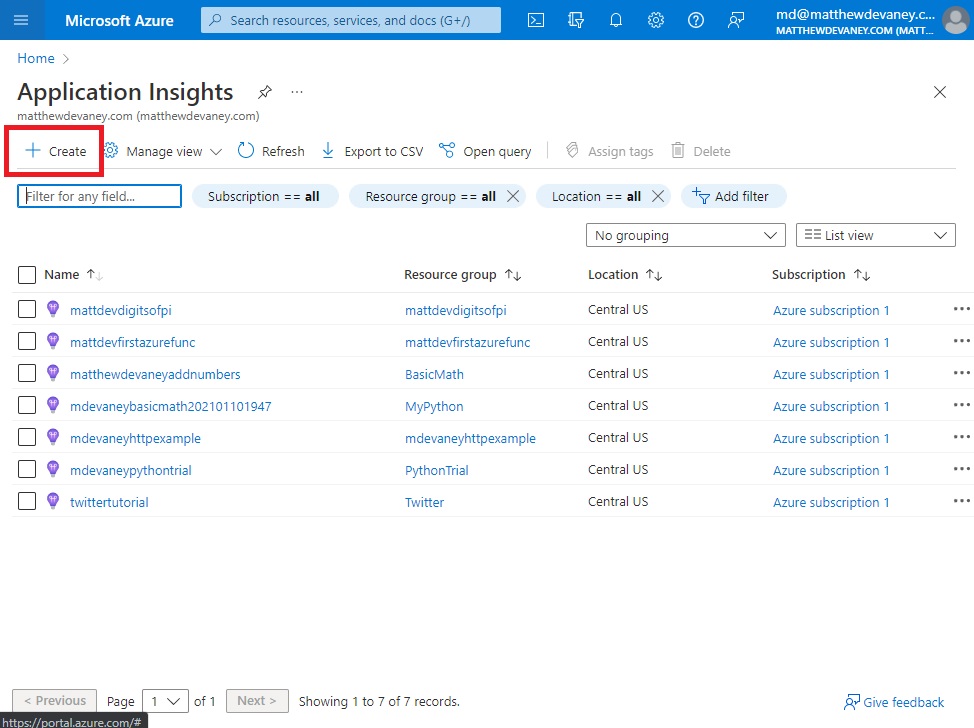This screenshot has height=728, width=974.
Task: Open the Manage view dropdown
Action: pos(162,150)
